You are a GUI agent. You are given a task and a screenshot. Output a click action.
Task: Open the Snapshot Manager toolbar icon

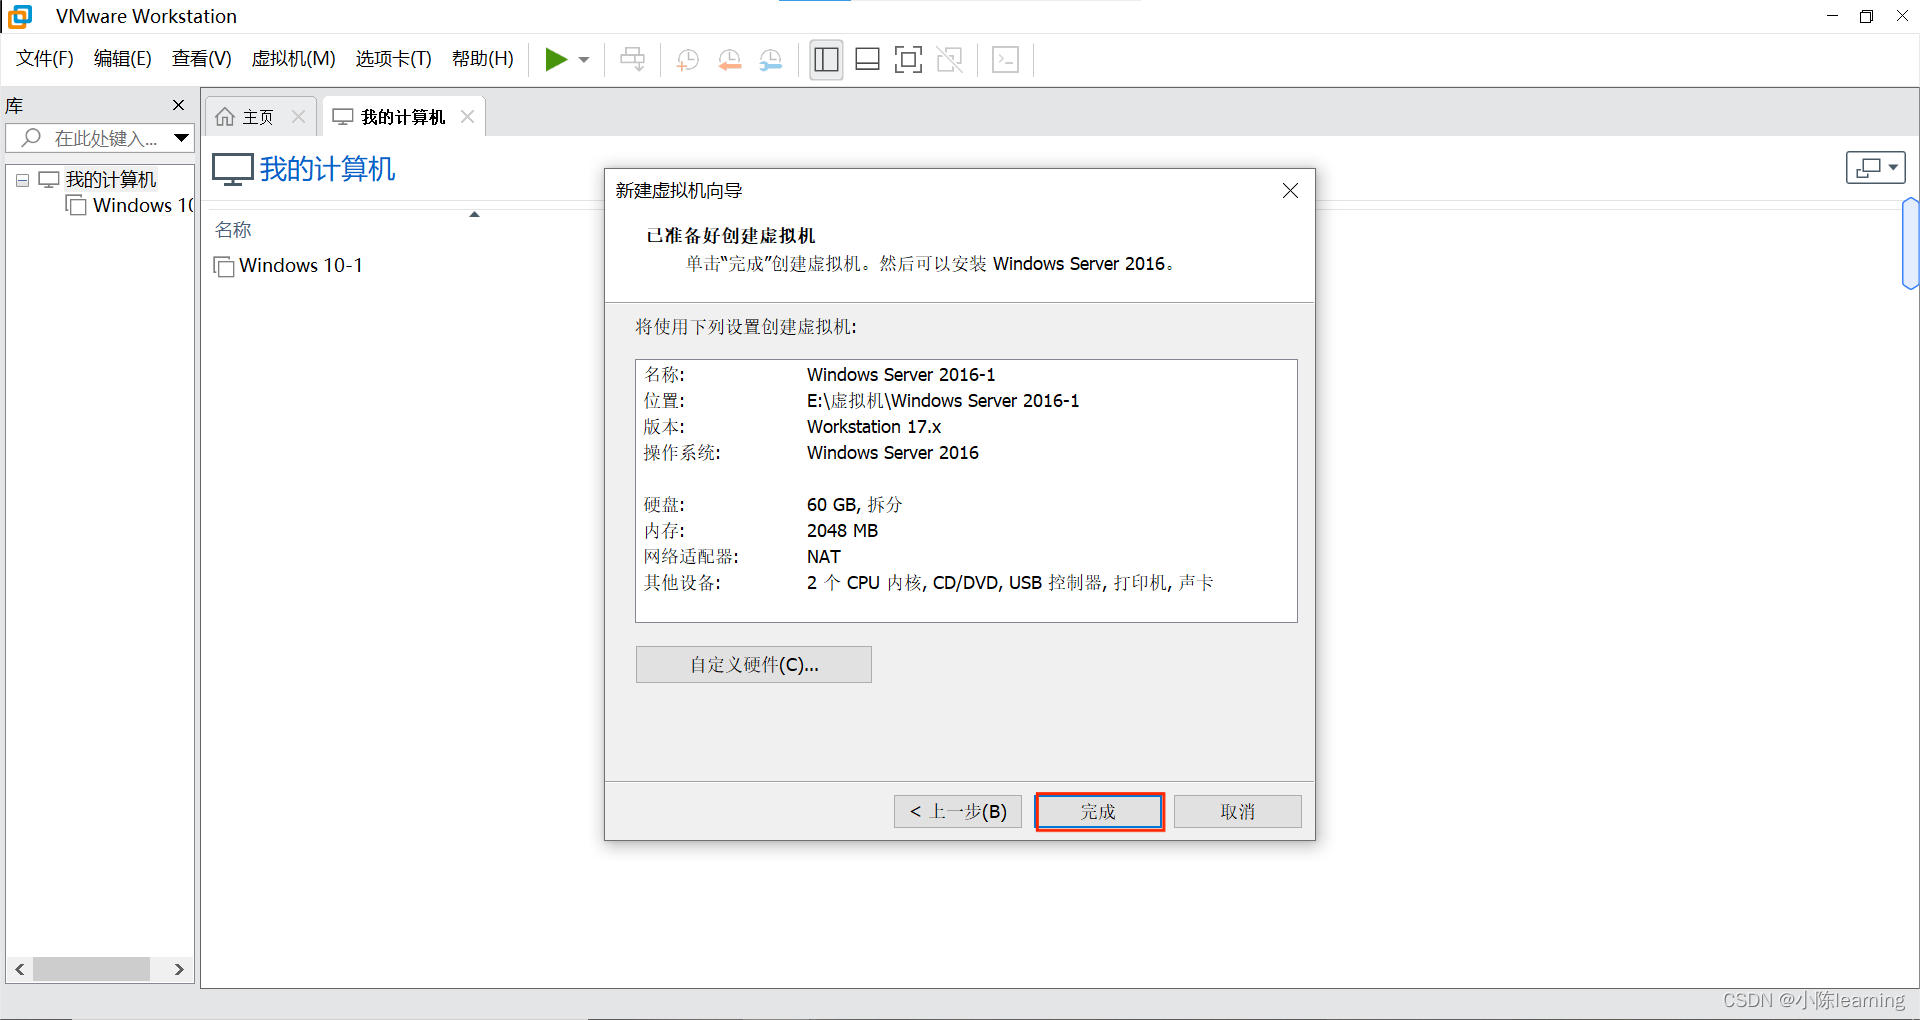(771, 60)
